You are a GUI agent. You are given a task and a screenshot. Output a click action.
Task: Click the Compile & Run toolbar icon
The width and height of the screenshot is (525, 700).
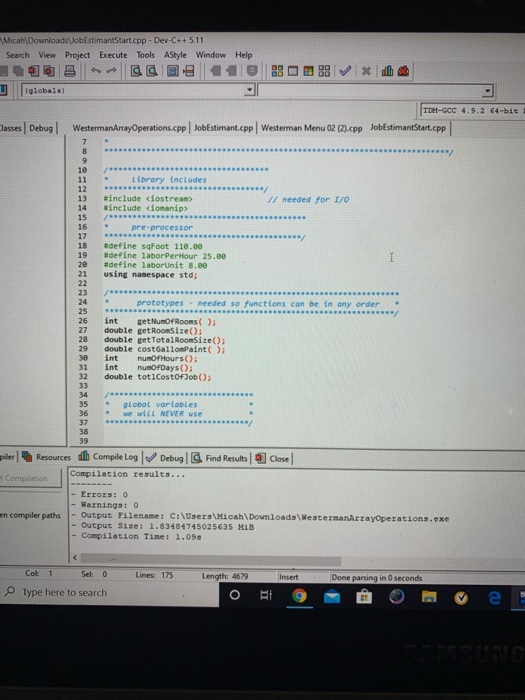(x=308, y=71)
